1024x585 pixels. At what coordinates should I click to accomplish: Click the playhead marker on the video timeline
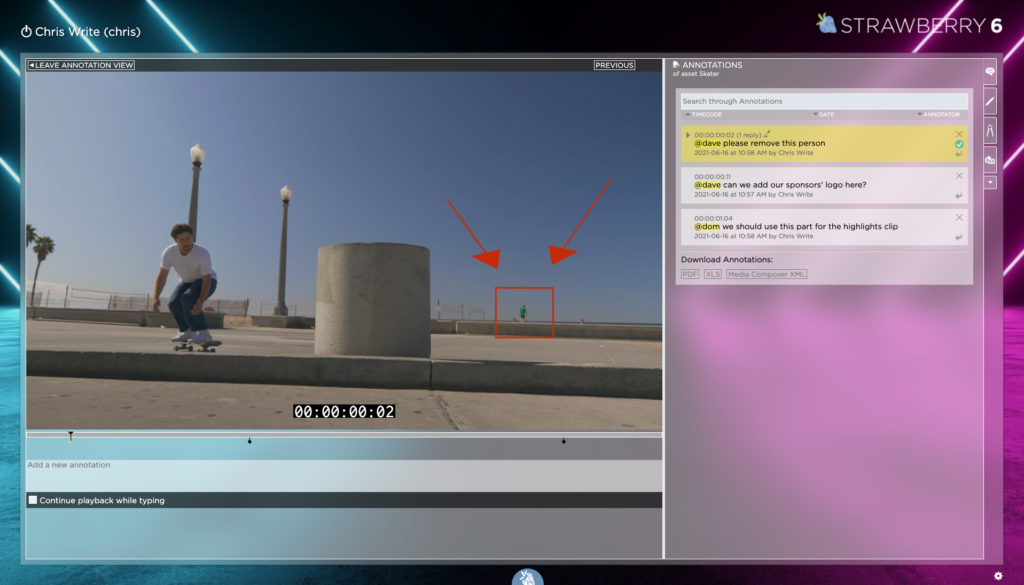[71, 434]
